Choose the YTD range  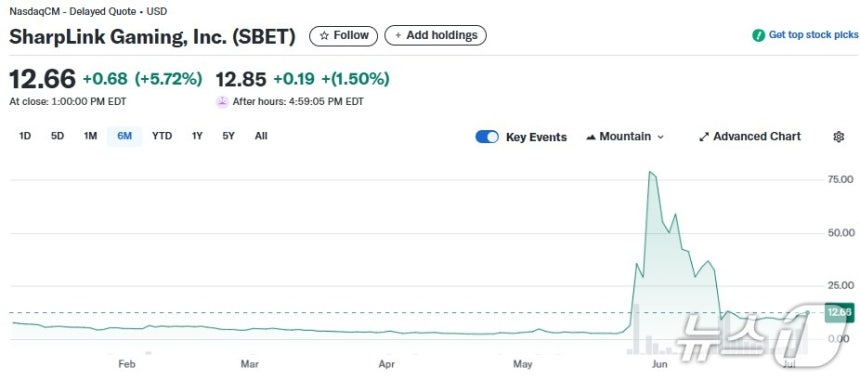[x=162, y=136]
